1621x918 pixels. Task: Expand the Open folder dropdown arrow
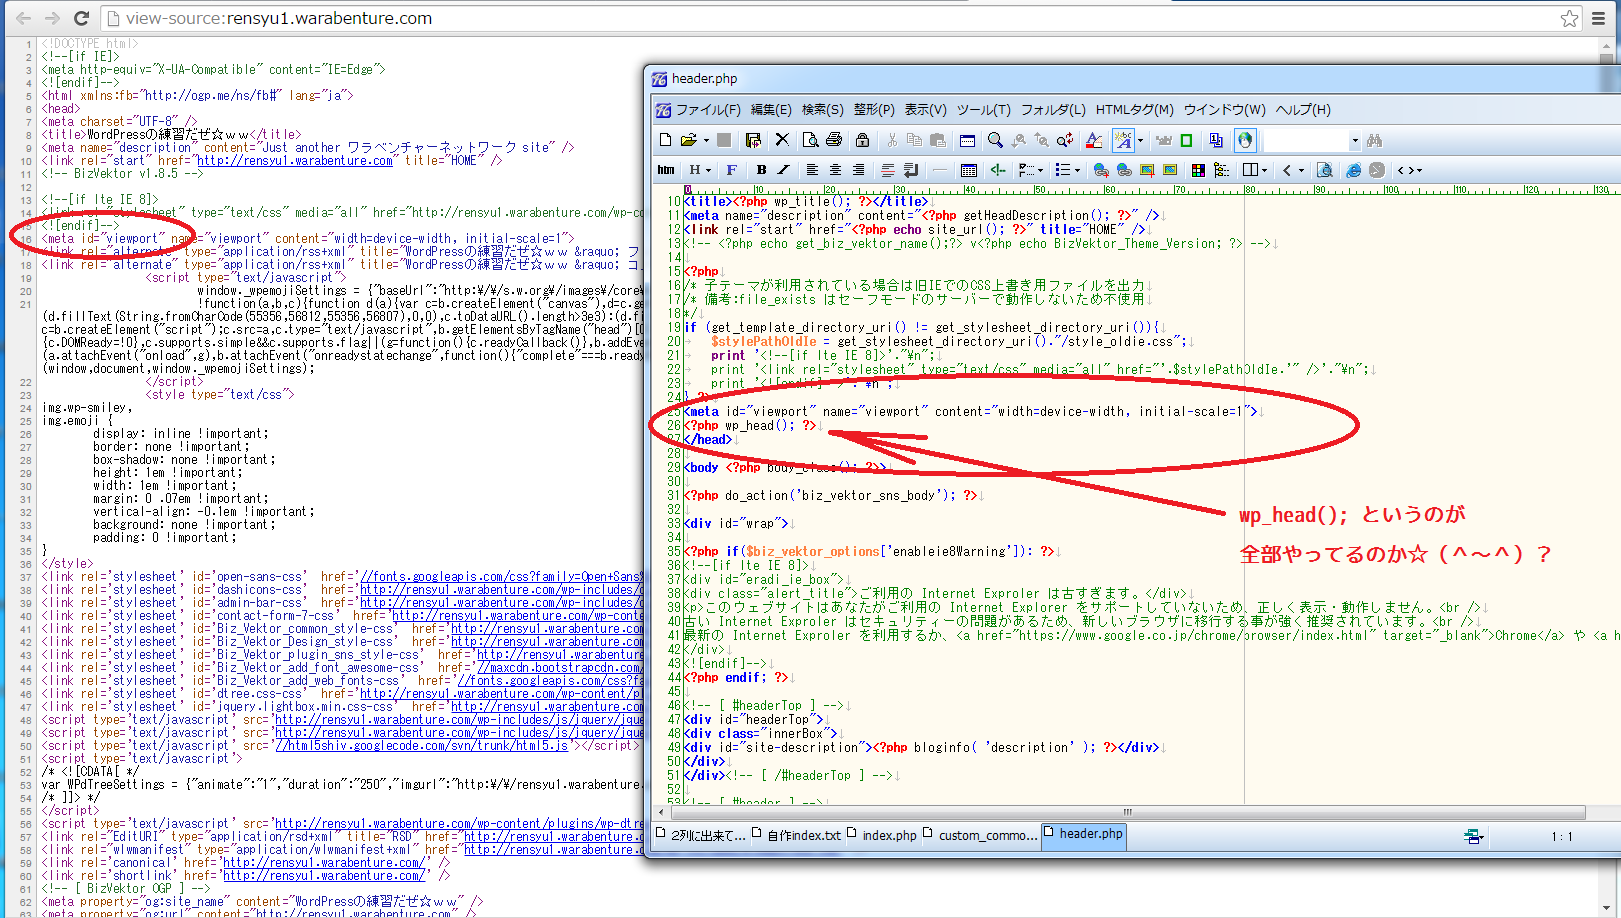click(x=706, y=141)
